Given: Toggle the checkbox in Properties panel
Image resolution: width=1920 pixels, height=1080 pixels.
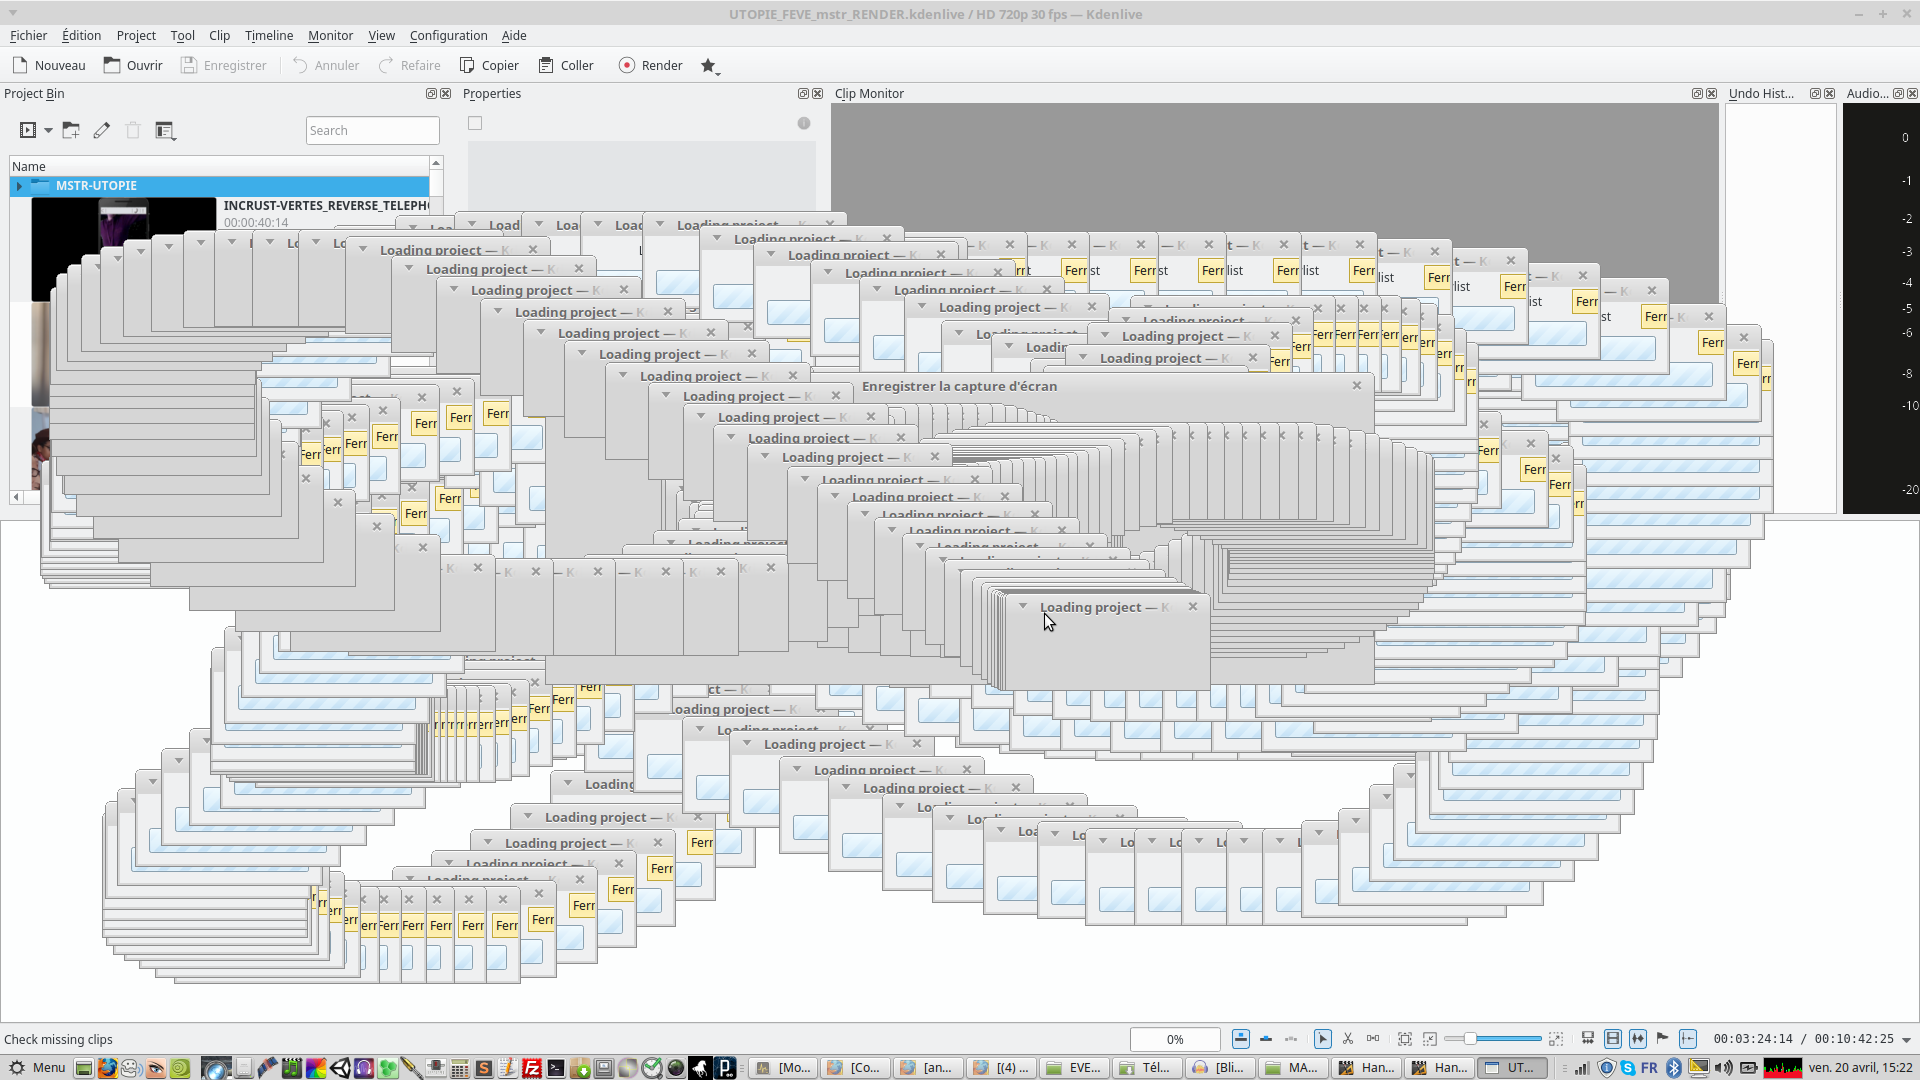Looking at the screenshot, I should pos(475,123).
